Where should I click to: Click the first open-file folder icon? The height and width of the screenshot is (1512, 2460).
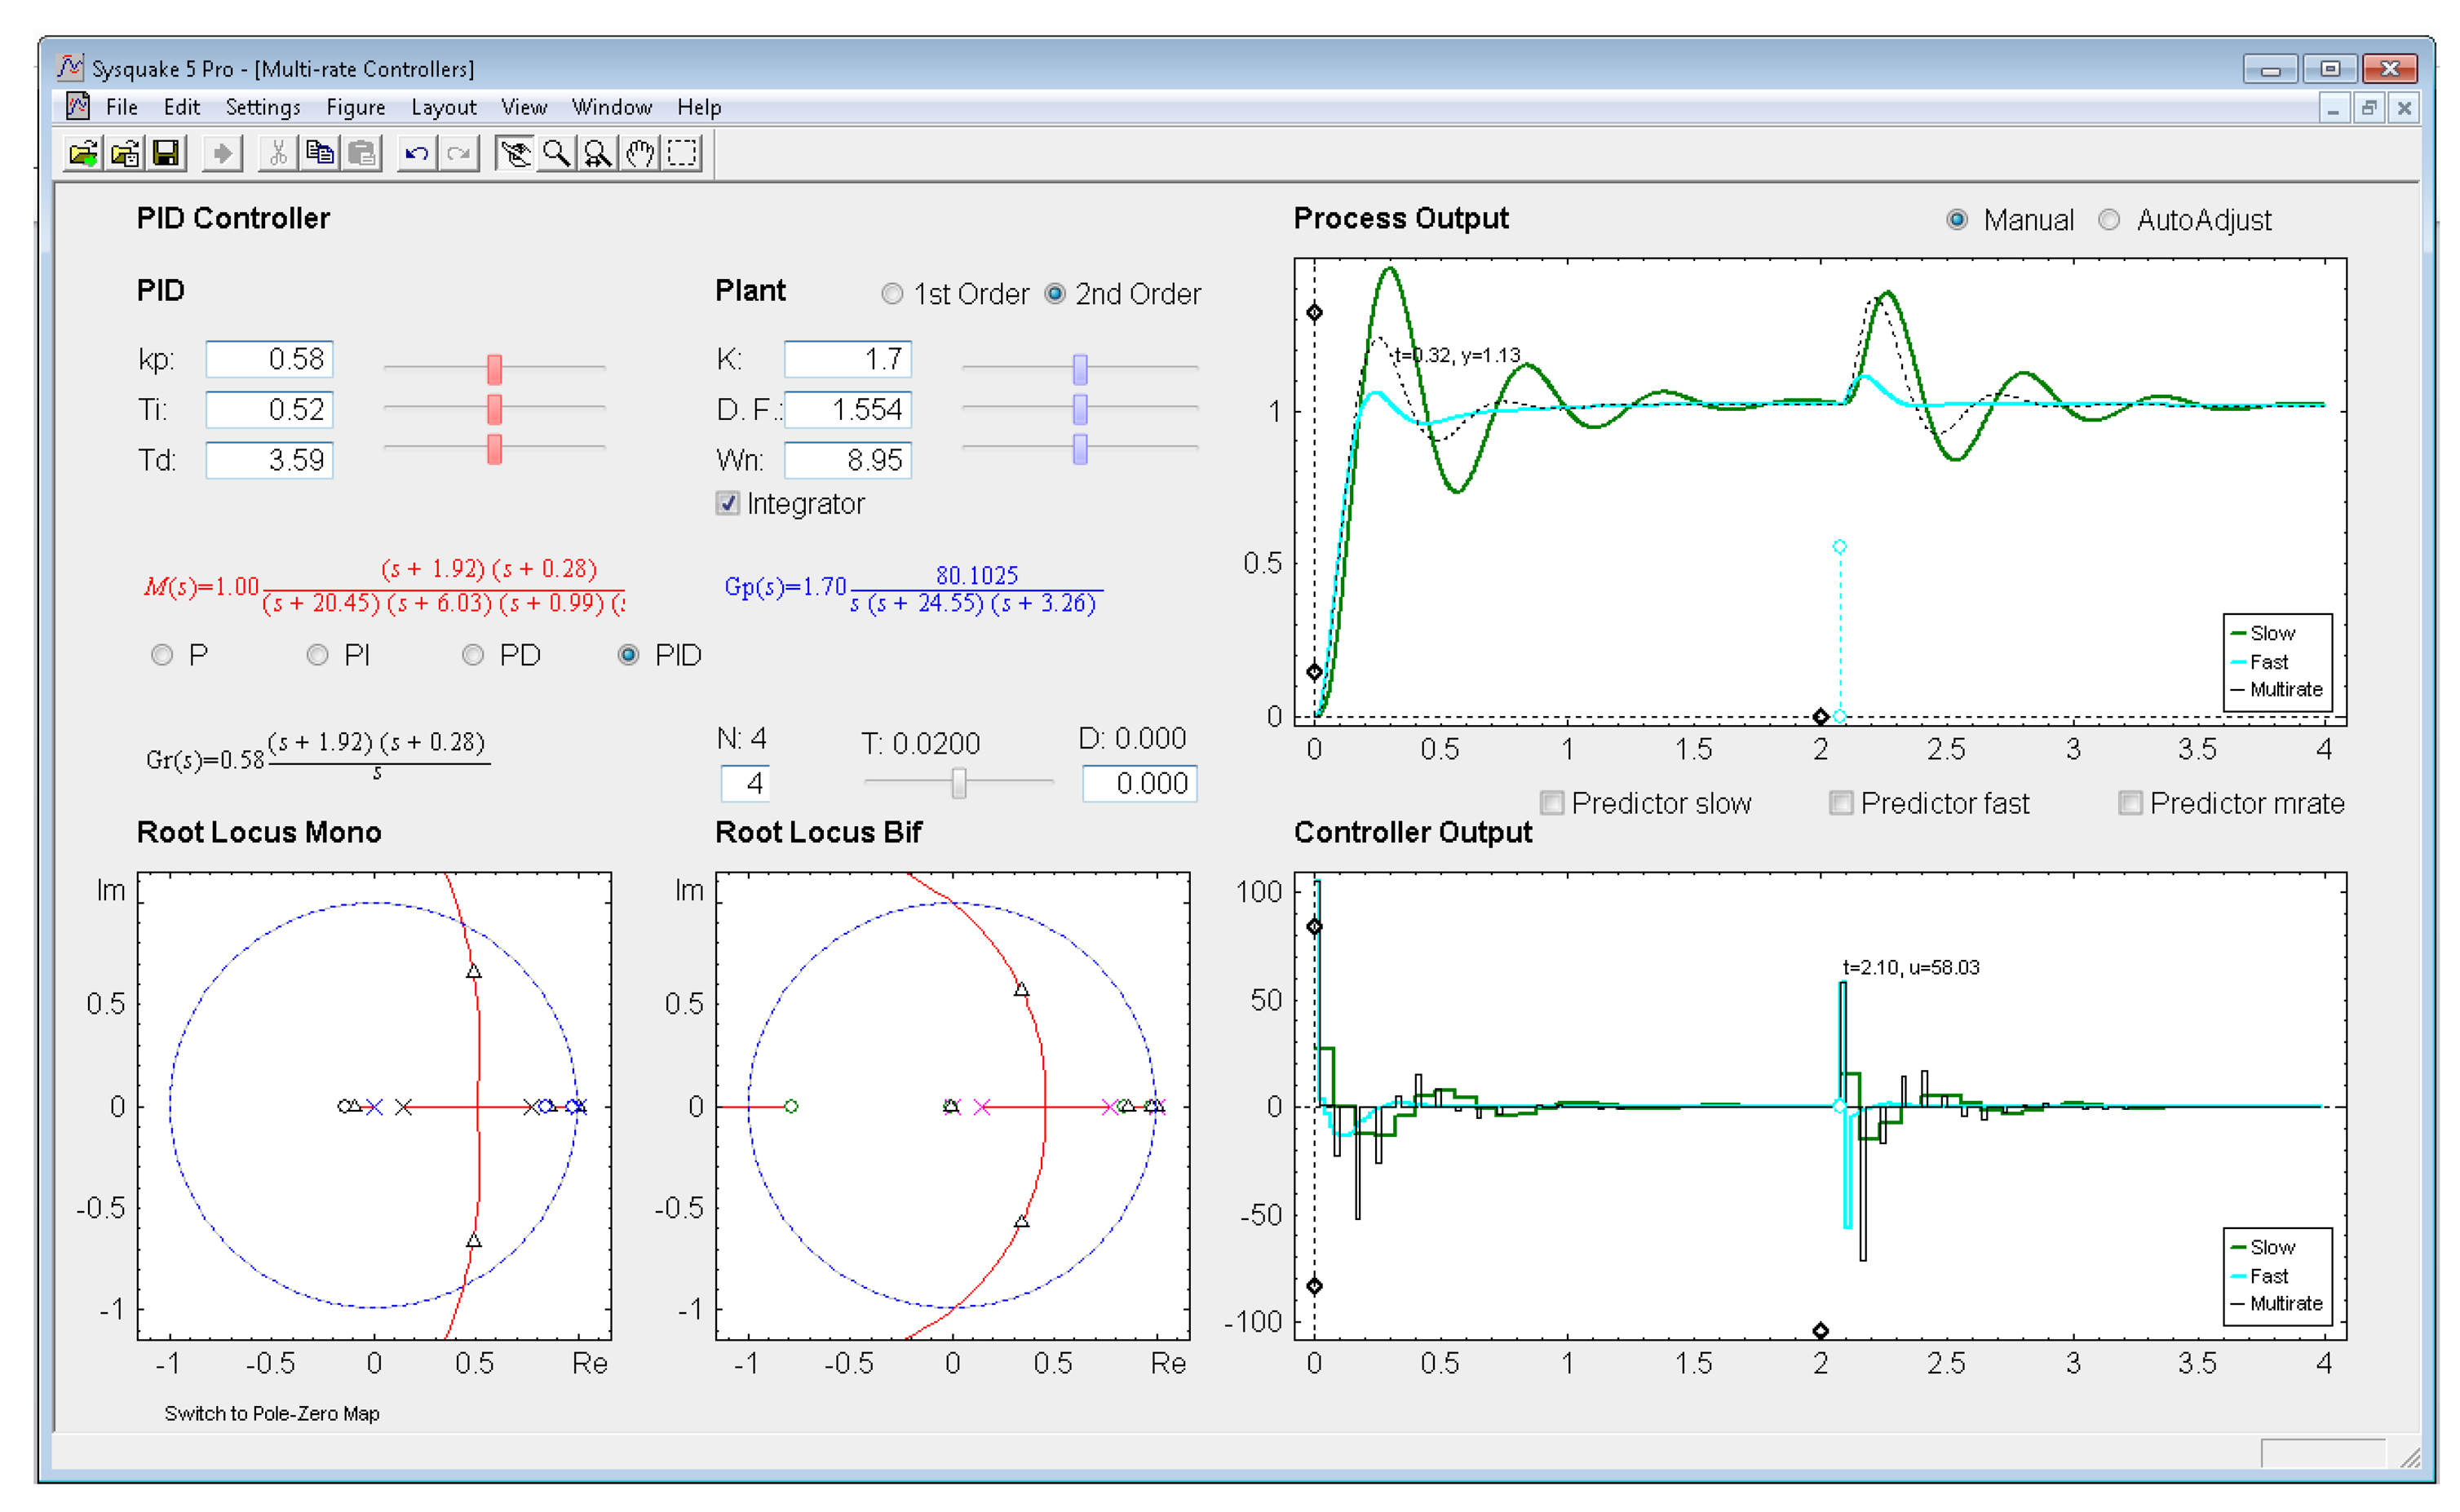click(x=83, y=153)
